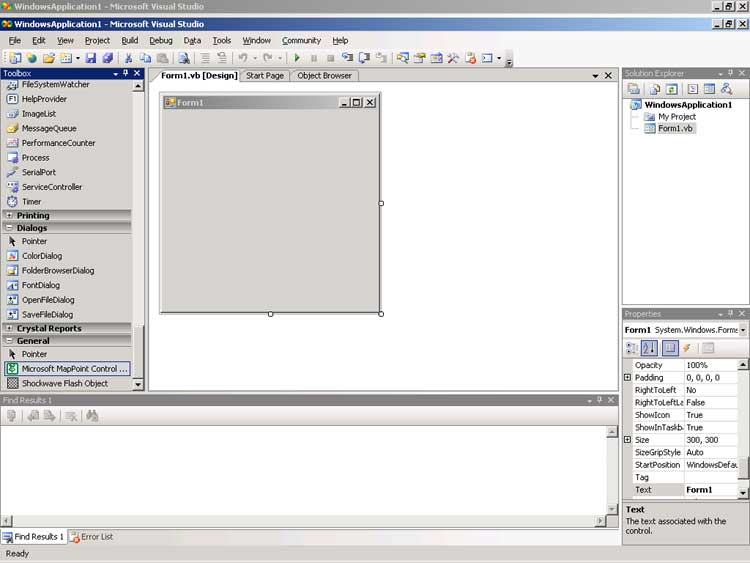Toggle auto-hide pin on Find Results panel
Image resolution: width=750 pixels, height=563 pixels.
pos(599,400)
